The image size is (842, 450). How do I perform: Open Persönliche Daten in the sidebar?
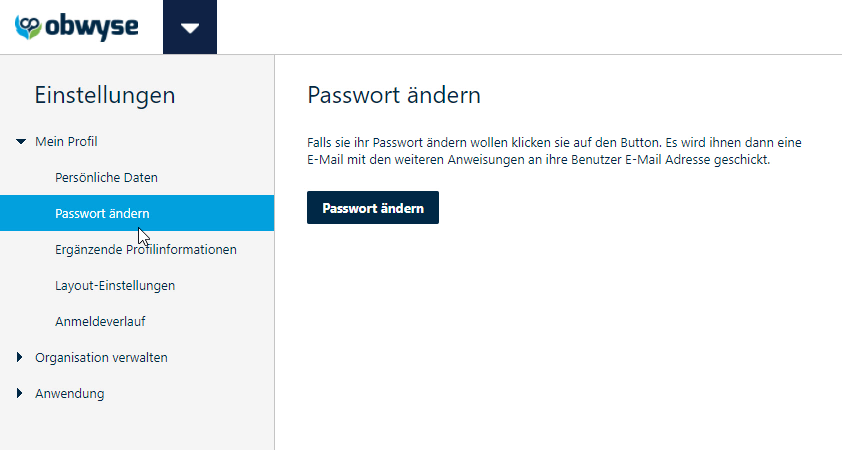106,178
